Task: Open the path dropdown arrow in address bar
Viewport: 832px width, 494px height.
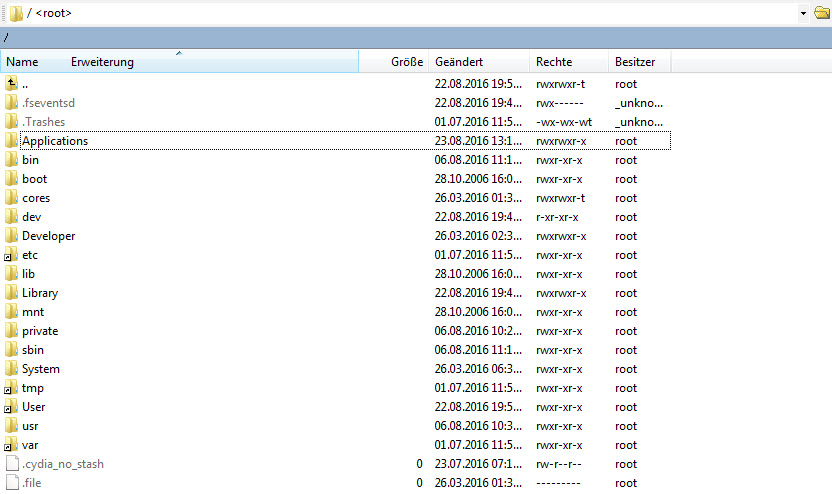Action: [x=804, y=13]
